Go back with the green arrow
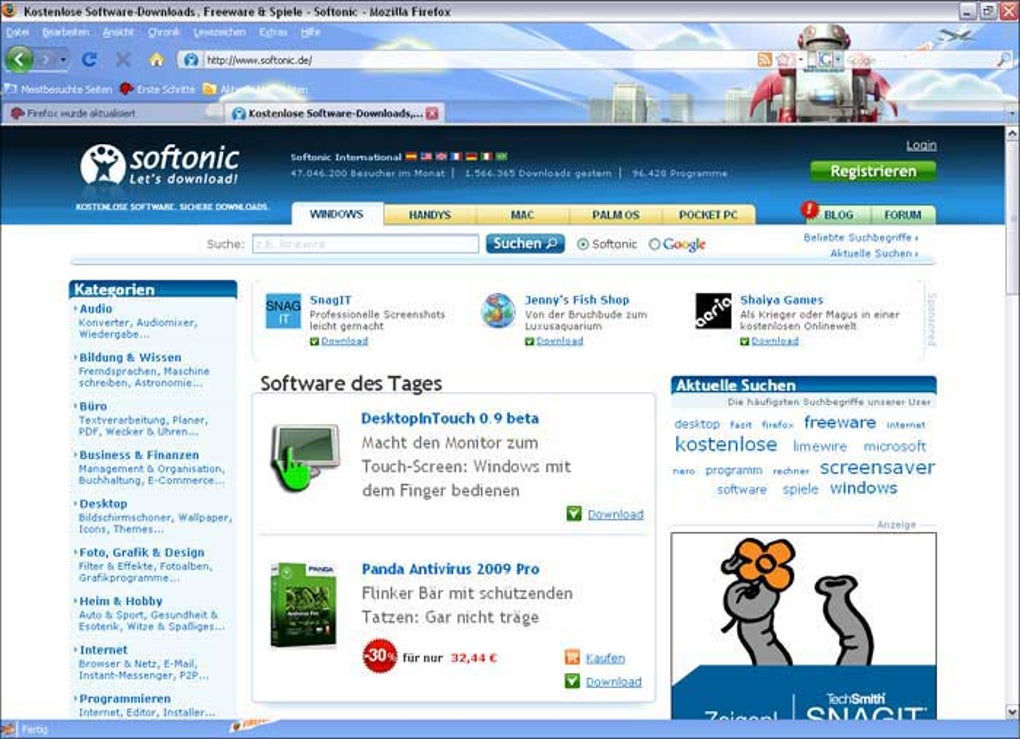The image size is (1020, 739). point(19,60)
